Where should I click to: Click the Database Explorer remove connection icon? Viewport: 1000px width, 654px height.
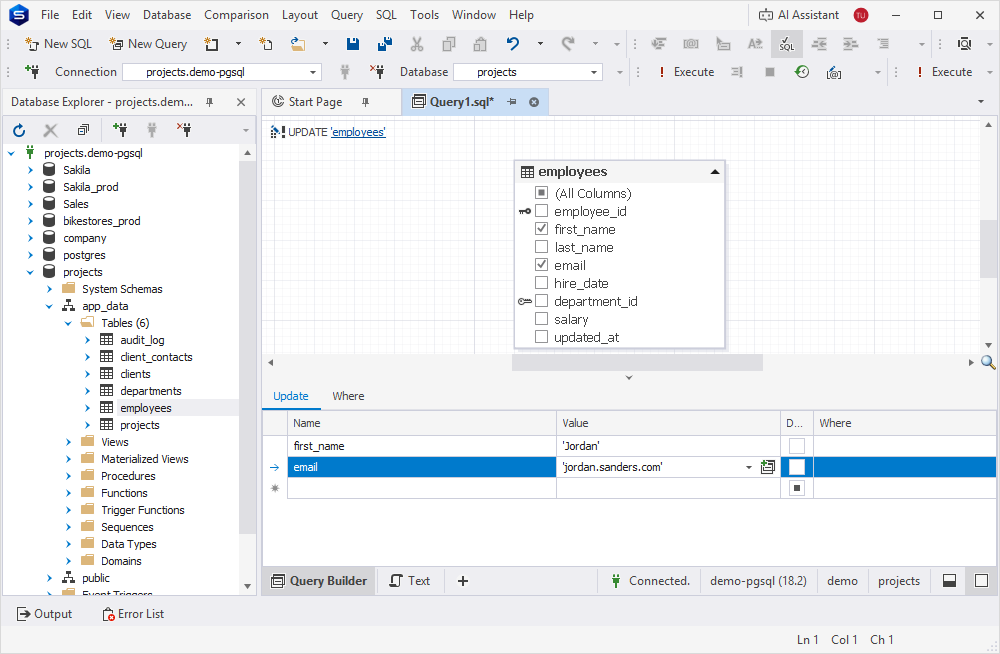pos(184,130)
